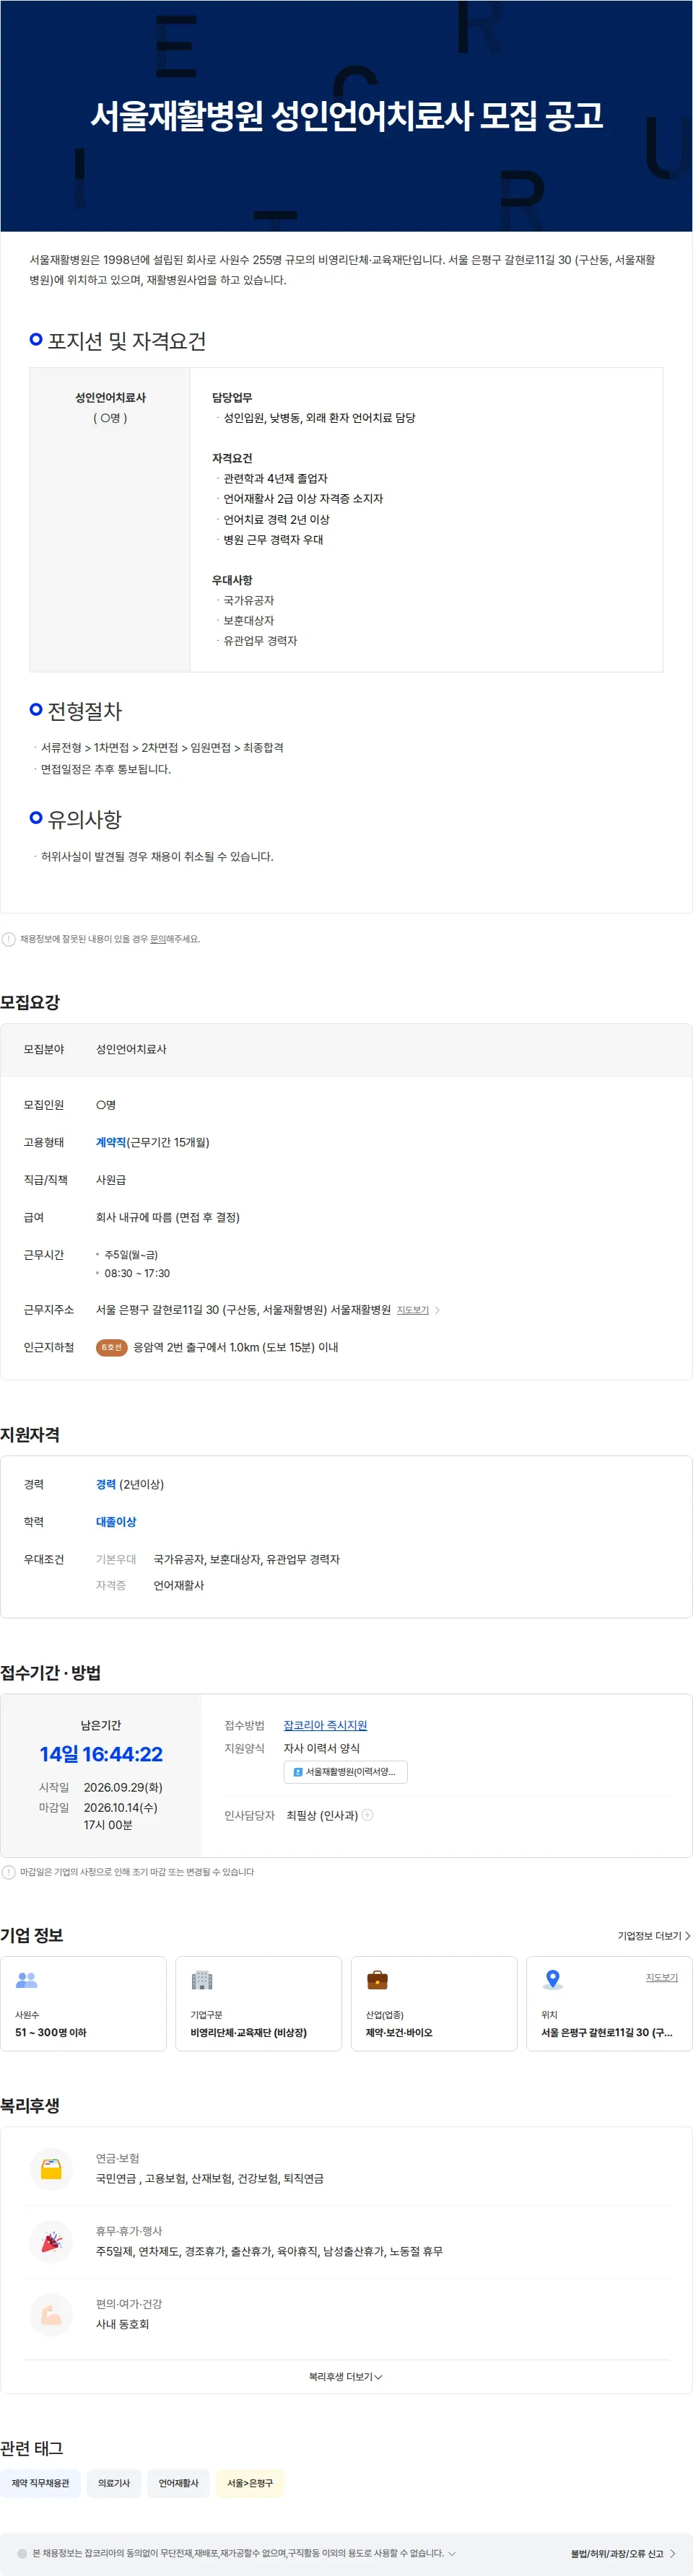Screen dimensions: 693x2576
Task: Click the 서울재활병원 성인언어치료사 모집 공고 title
Action: 347,116
